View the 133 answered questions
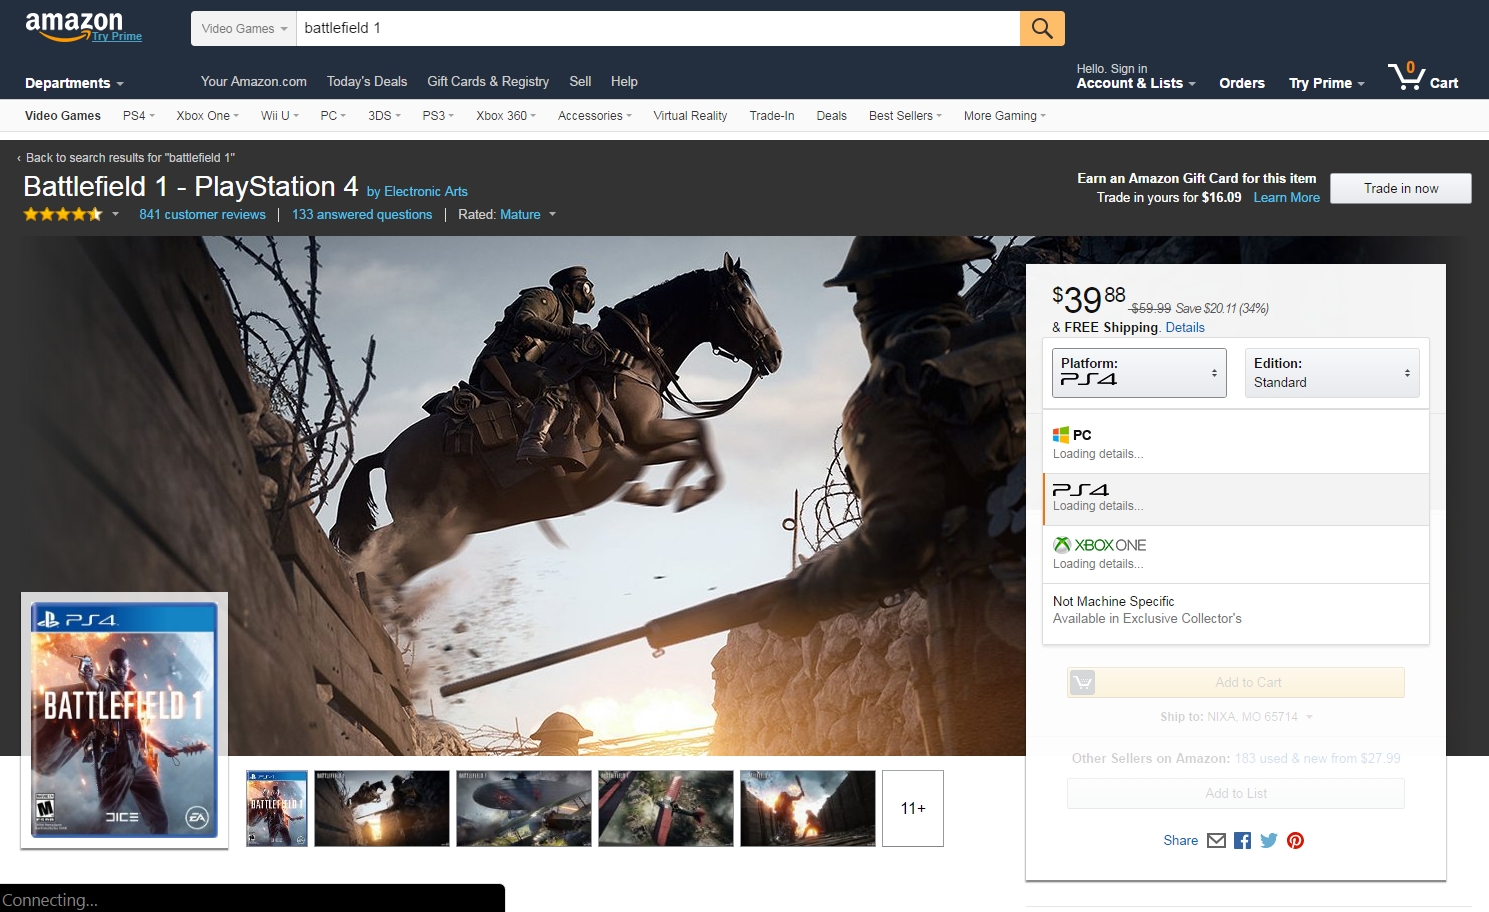1489x912 pixels. pyautogui.click(x=362, y=214)
